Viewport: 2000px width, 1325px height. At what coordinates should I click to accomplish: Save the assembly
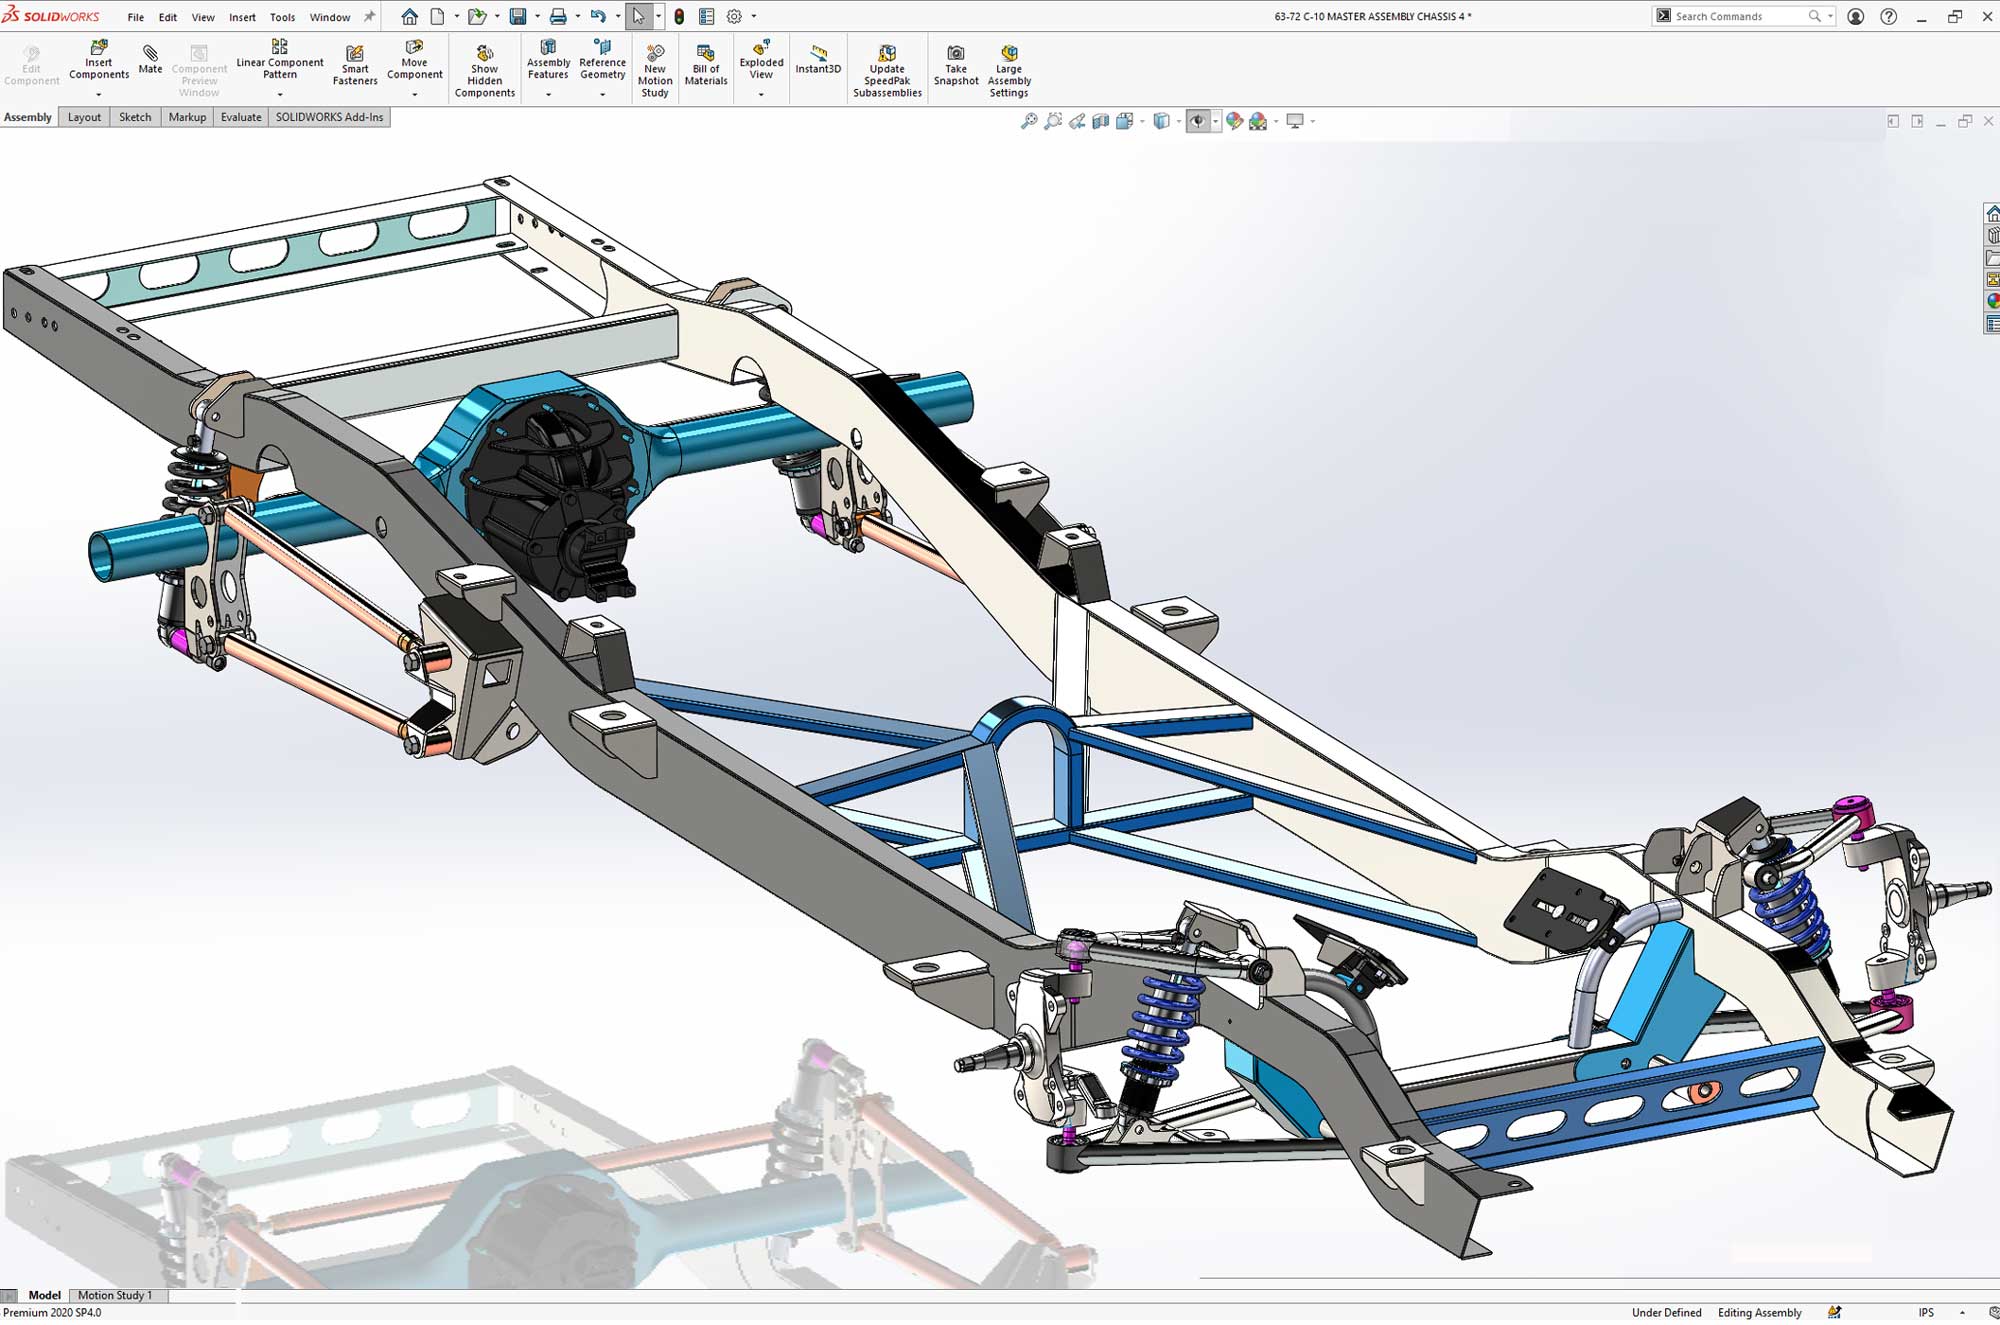click(x=517, y=16)
